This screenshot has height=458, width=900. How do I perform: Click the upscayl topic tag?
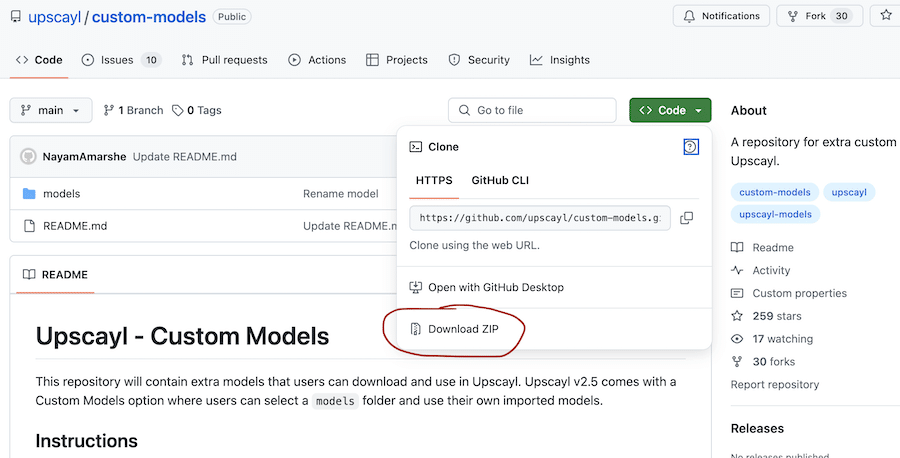(x=849, y=192)
